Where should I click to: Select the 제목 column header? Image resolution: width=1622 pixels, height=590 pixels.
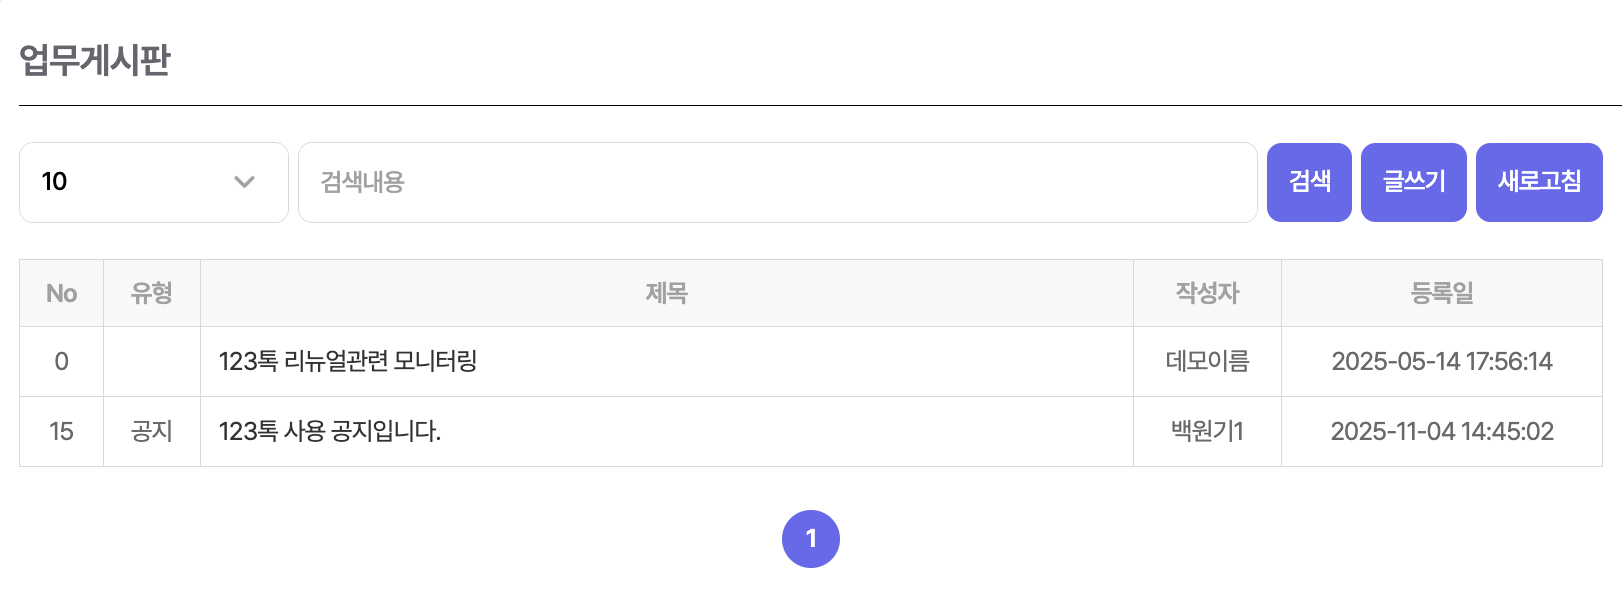pos(666,293)
